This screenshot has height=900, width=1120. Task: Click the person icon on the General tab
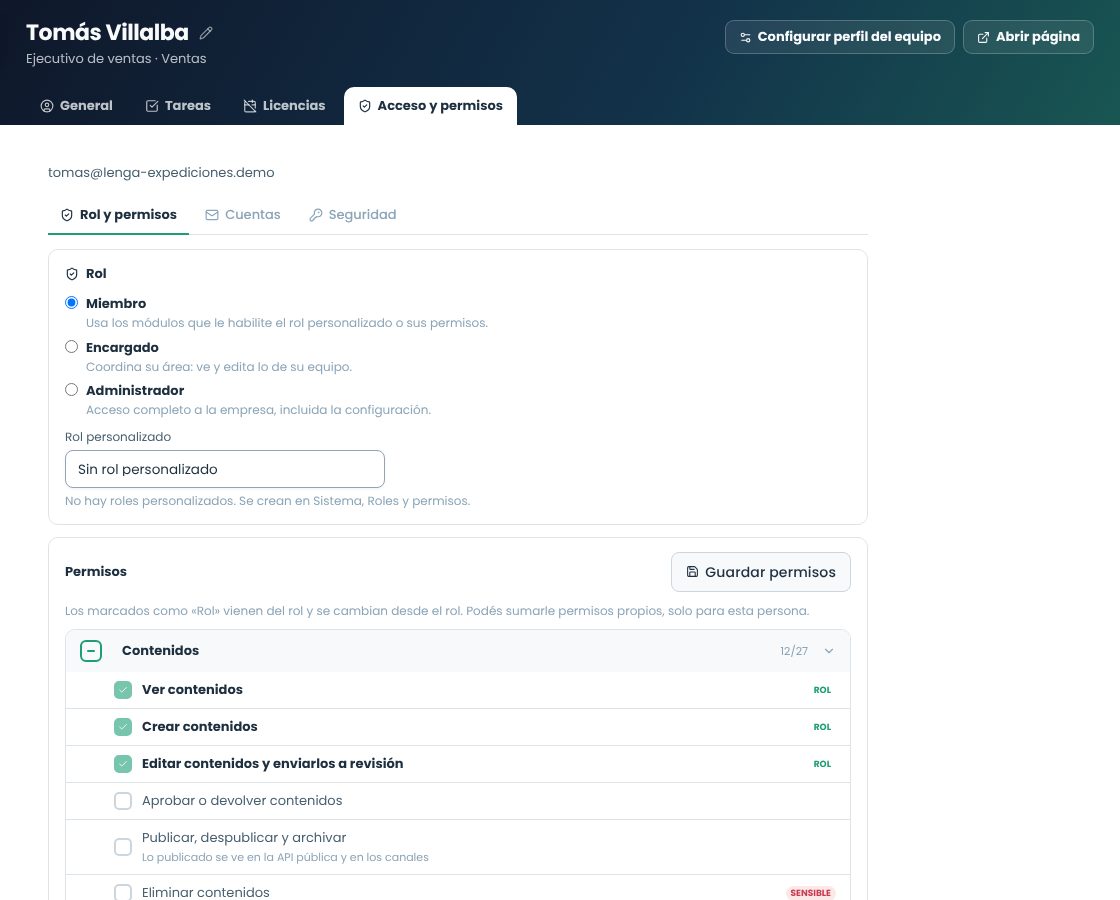47,106
